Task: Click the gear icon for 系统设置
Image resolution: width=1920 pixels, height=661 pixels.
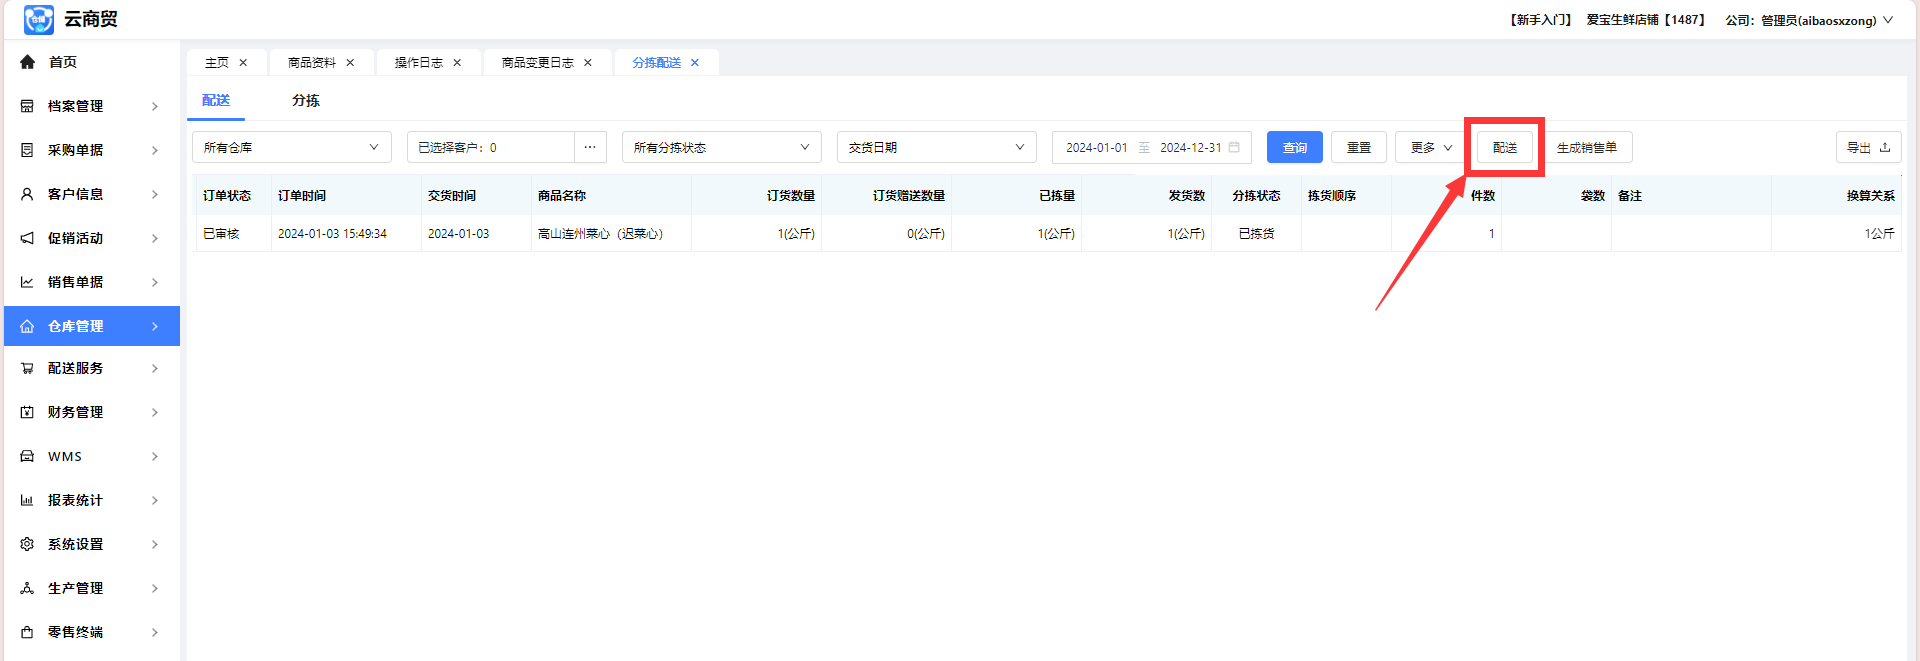Action: point(27,545)
